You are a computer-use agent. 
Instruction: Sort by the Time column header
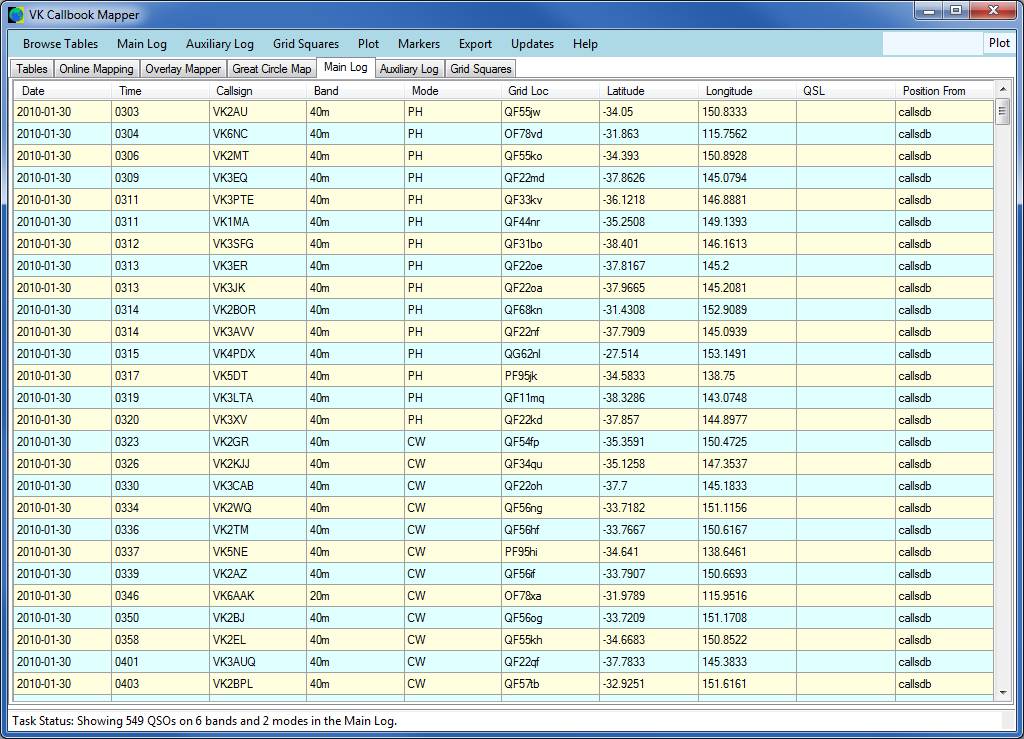tap(161, 91)
